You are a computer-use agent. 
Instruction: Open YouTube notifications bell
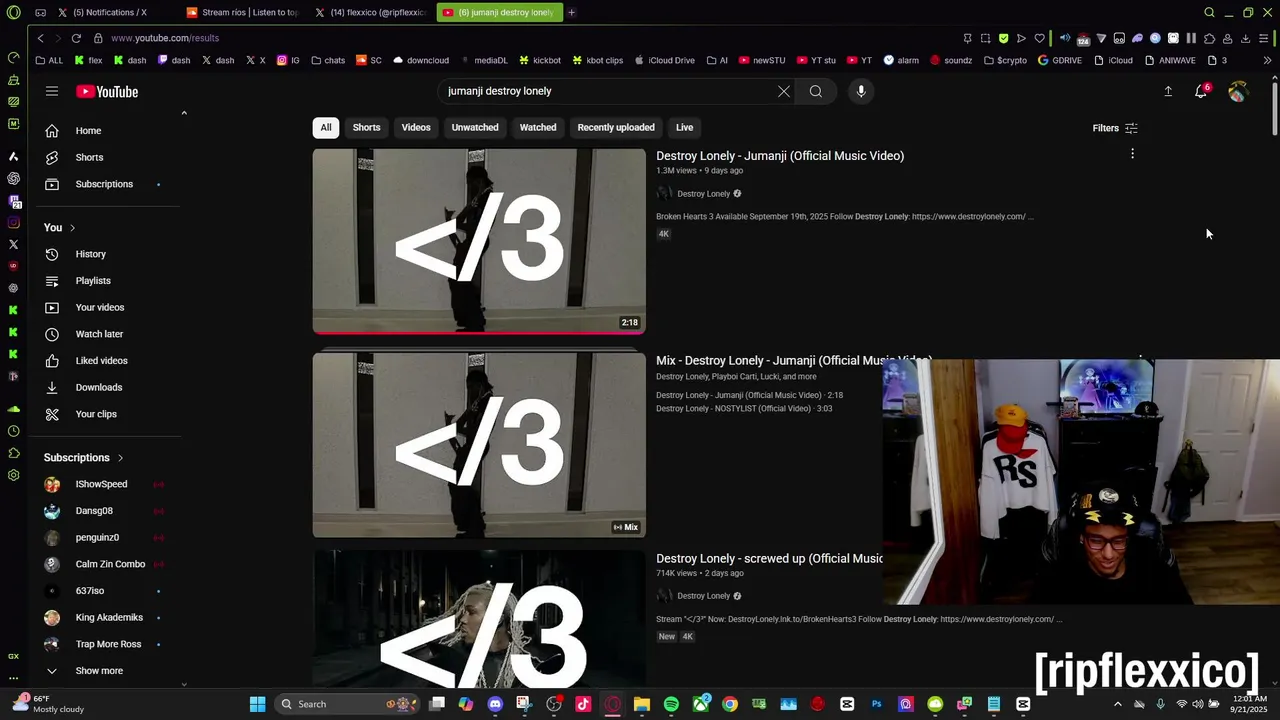tap(1201, 91)
